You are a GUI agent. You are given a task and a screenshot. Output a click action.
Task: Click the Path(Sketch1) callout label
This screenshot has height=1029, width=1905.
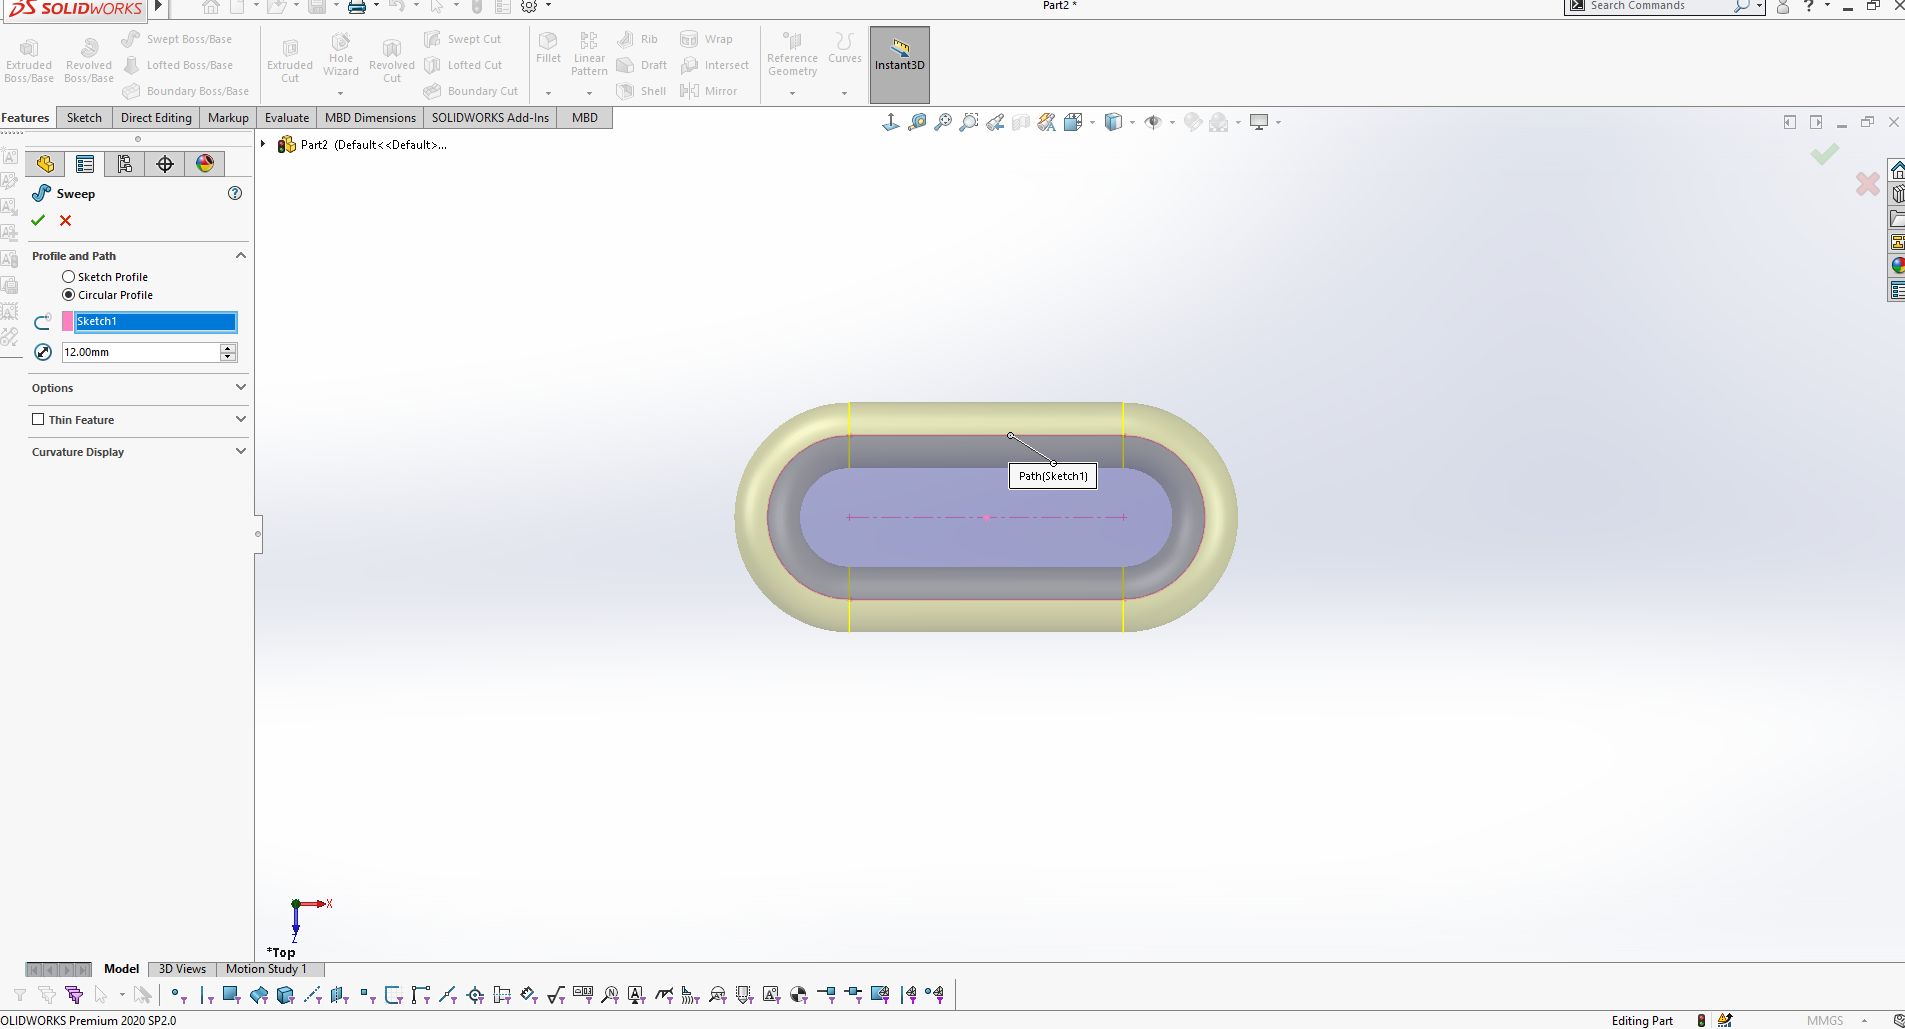pos(1053,476)
